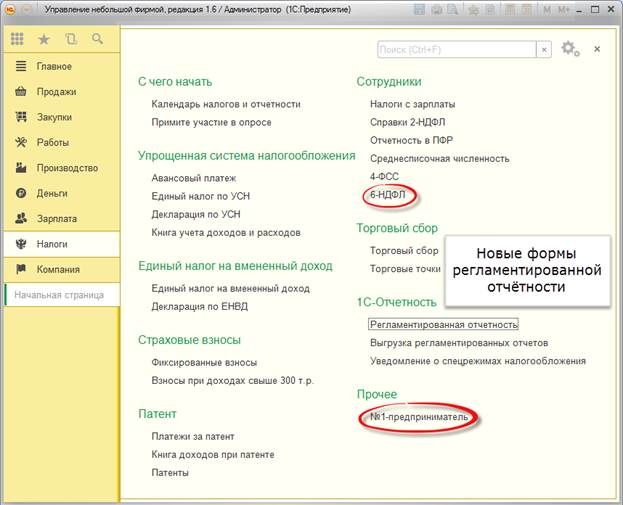Open Выгрузка регламентированных отчетов
Viewport: 623px width, 505px height.
click(x=459, y=343)
